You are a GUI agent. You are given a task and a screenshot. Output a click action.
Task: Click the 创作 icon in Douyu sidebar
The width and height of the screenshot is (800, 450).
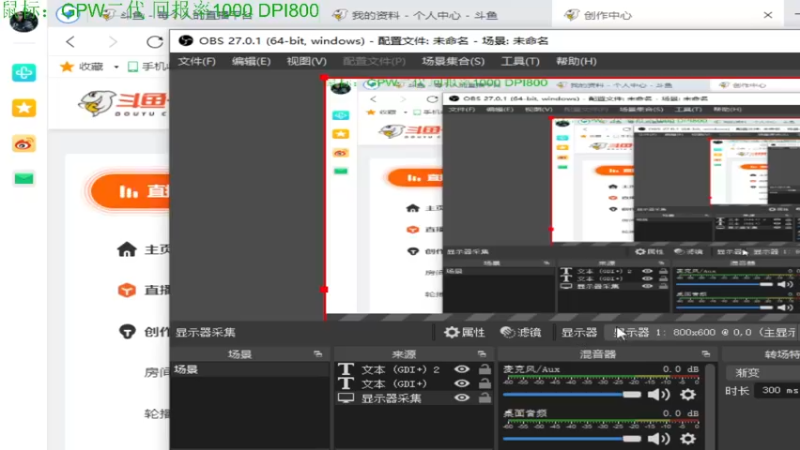pyautogui.click(x=127, y=332)
